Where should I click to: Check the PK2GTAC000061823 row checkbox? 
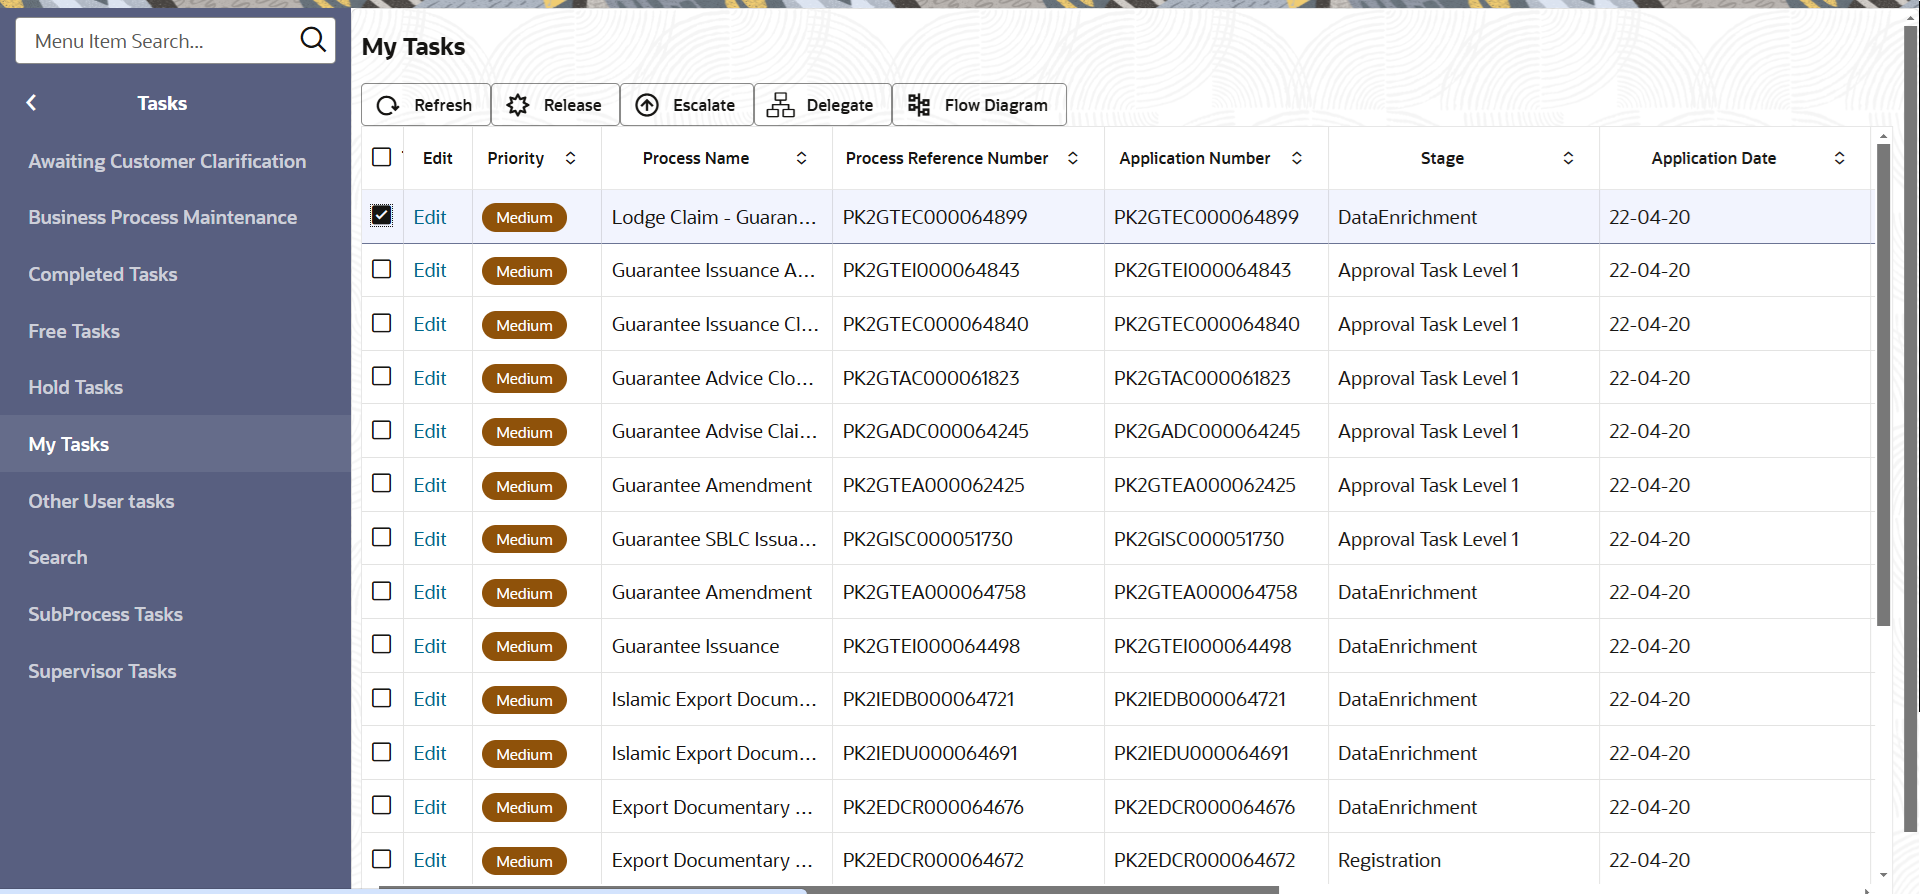[382, 376]
